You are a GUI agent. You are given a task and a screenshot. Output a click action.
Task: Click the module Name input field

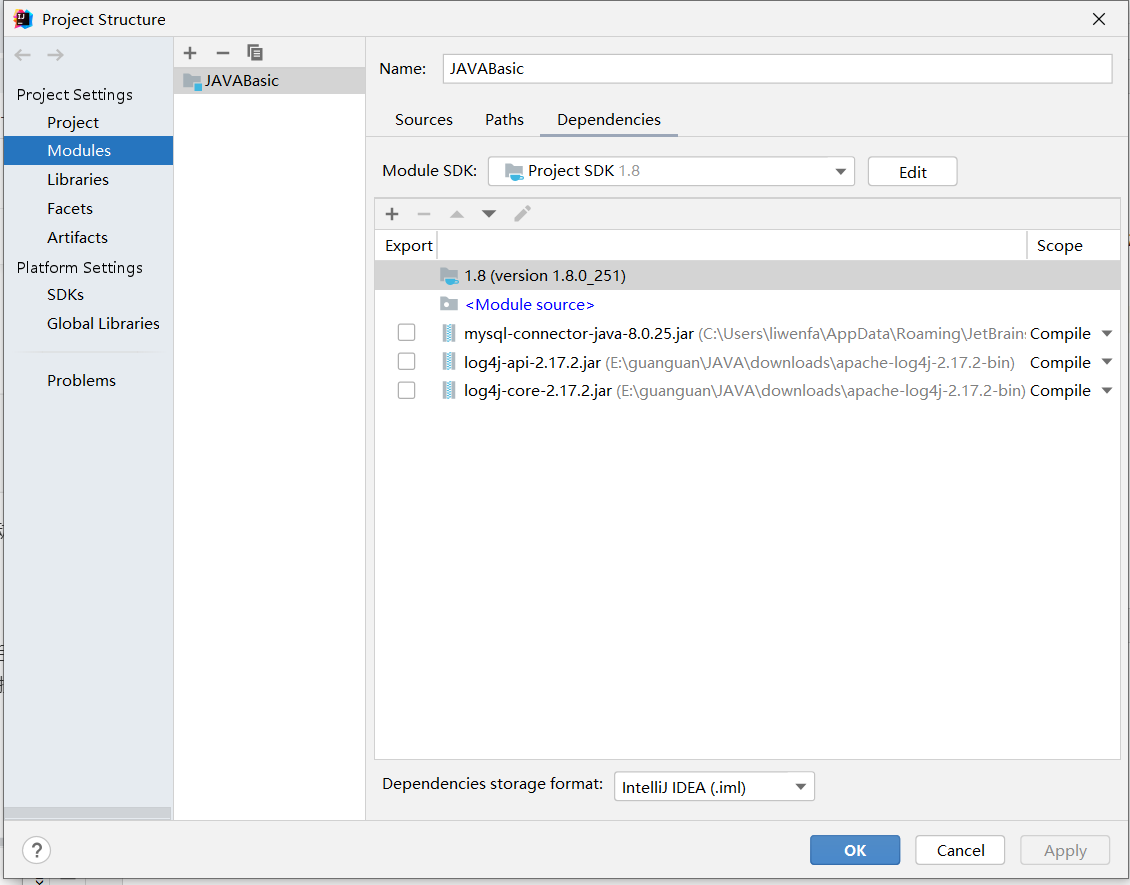pos(777,69)
